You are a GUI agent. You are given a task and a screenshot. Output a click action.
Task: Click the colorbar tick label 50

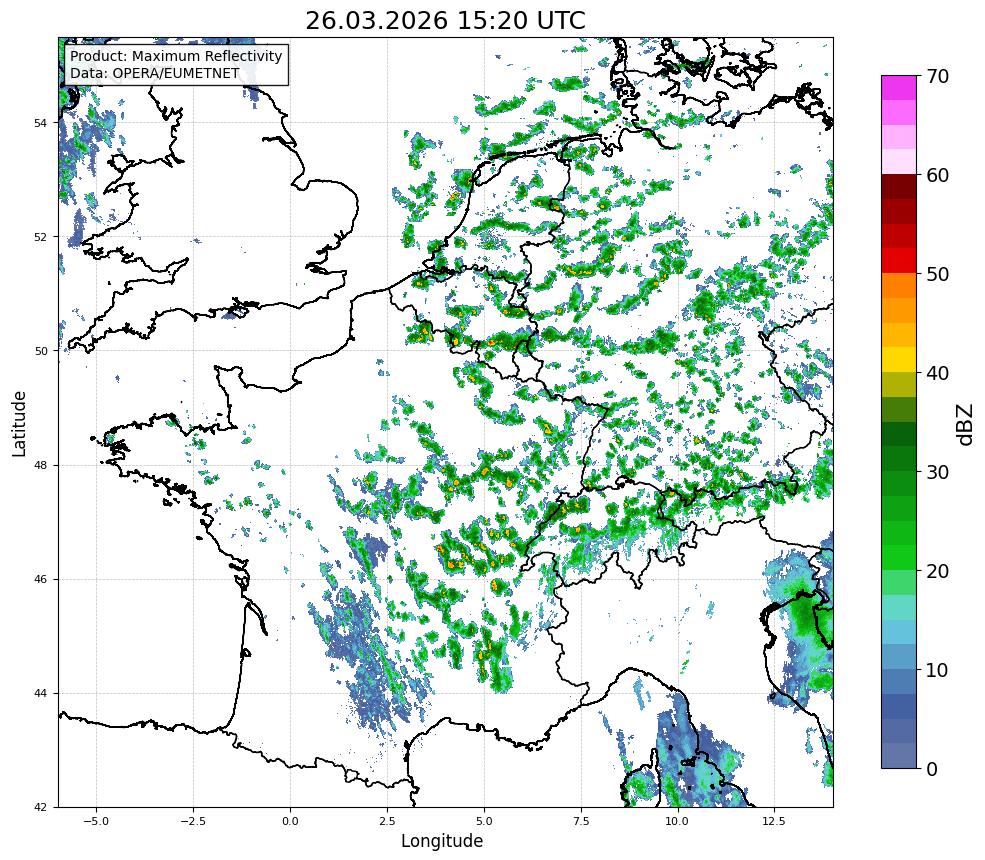(x=937, y=274)
